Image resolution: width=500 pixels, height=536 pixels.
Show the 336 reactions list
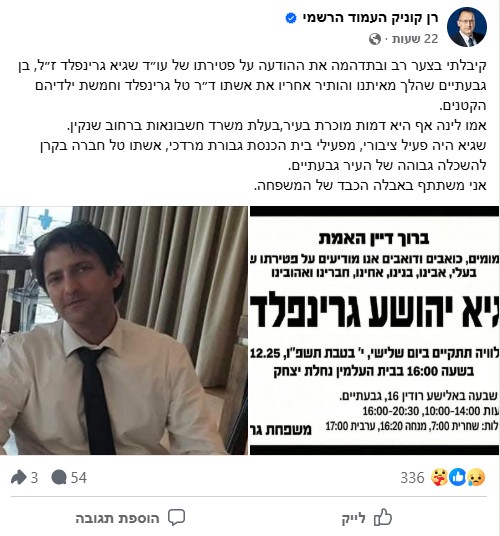click(412, 478)
